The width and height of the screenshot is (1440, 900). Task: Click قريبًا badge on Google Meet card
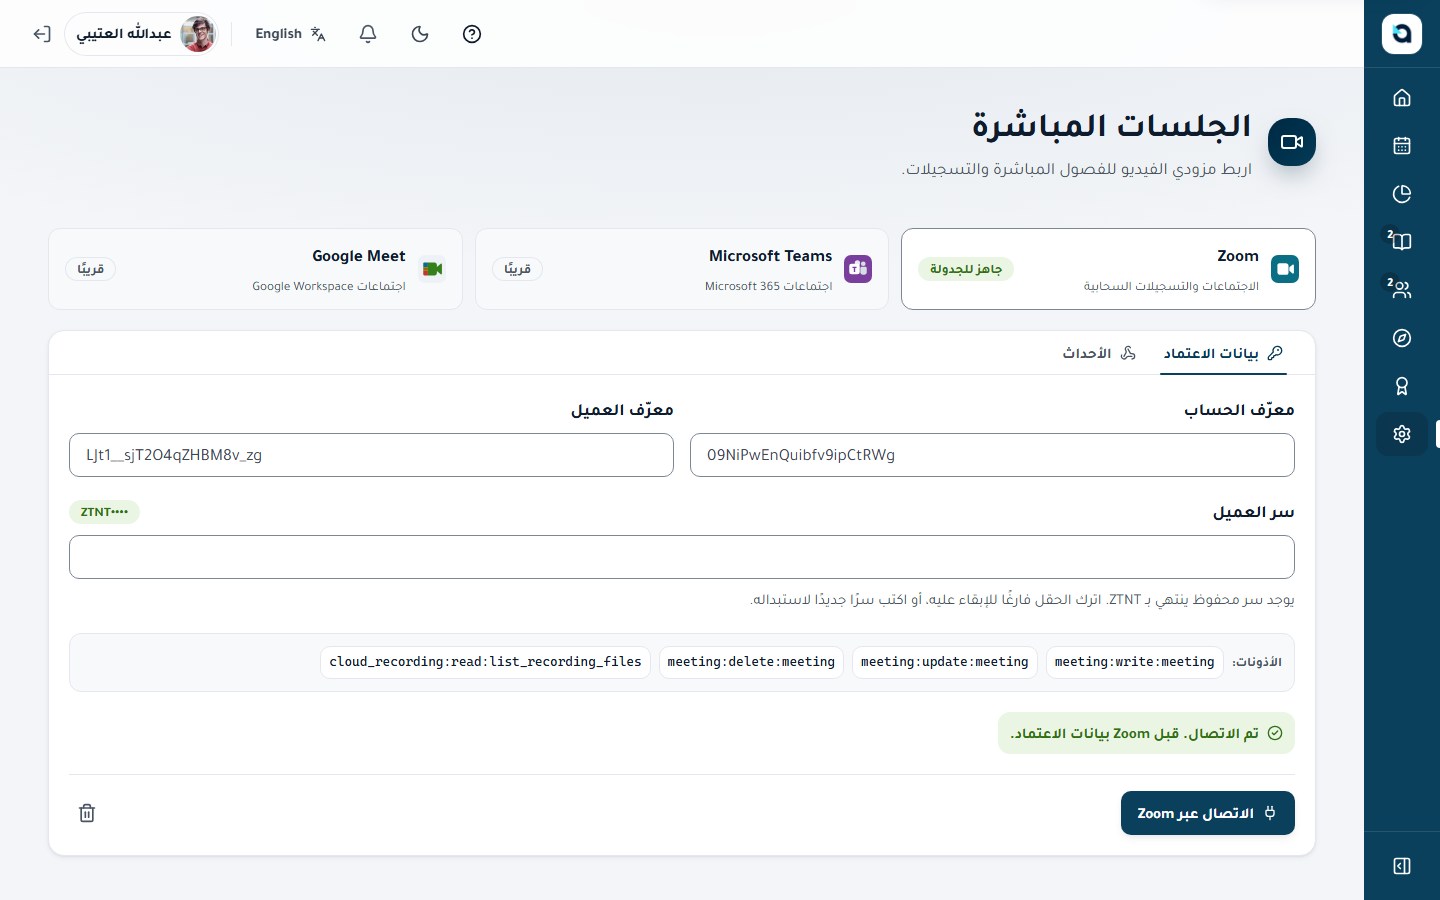pos(91,269)
